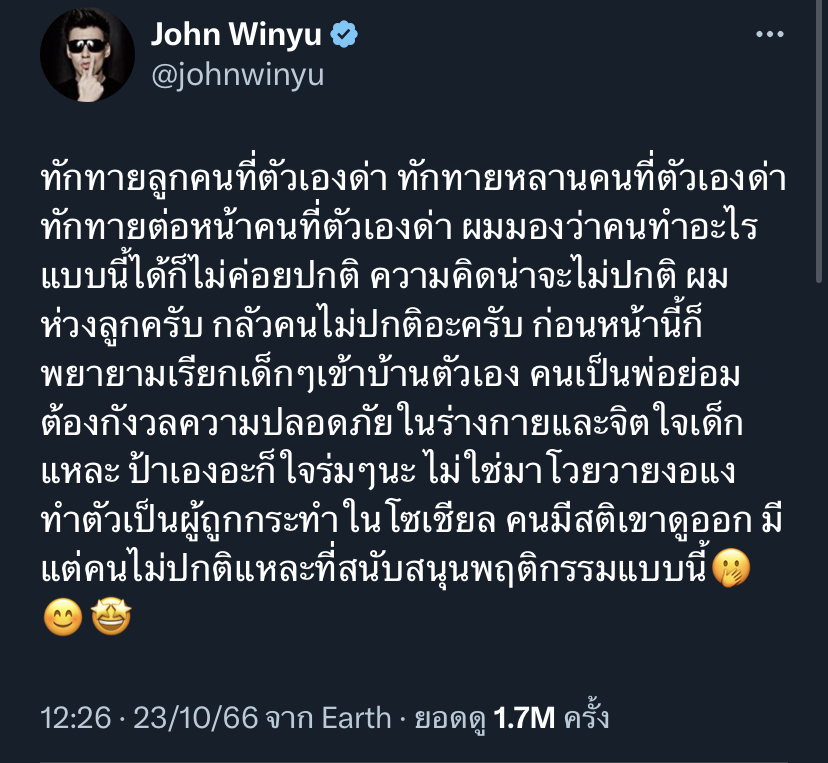The image size is (828, 763).
Task: Open the 12:26 timestamp link
Action: tap(76, 718)
